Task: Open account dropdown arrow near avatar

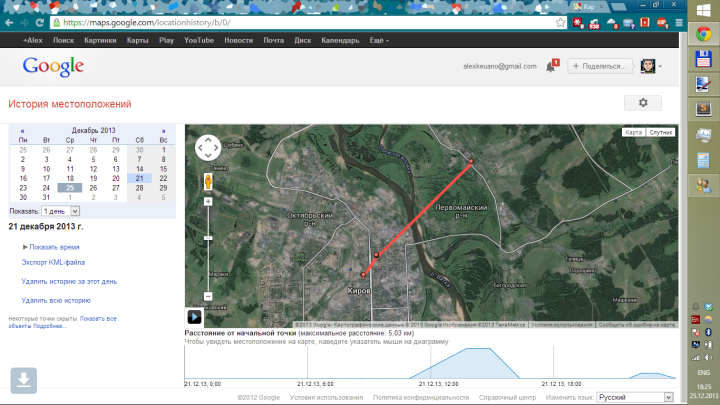Action: tap(660, 67)
